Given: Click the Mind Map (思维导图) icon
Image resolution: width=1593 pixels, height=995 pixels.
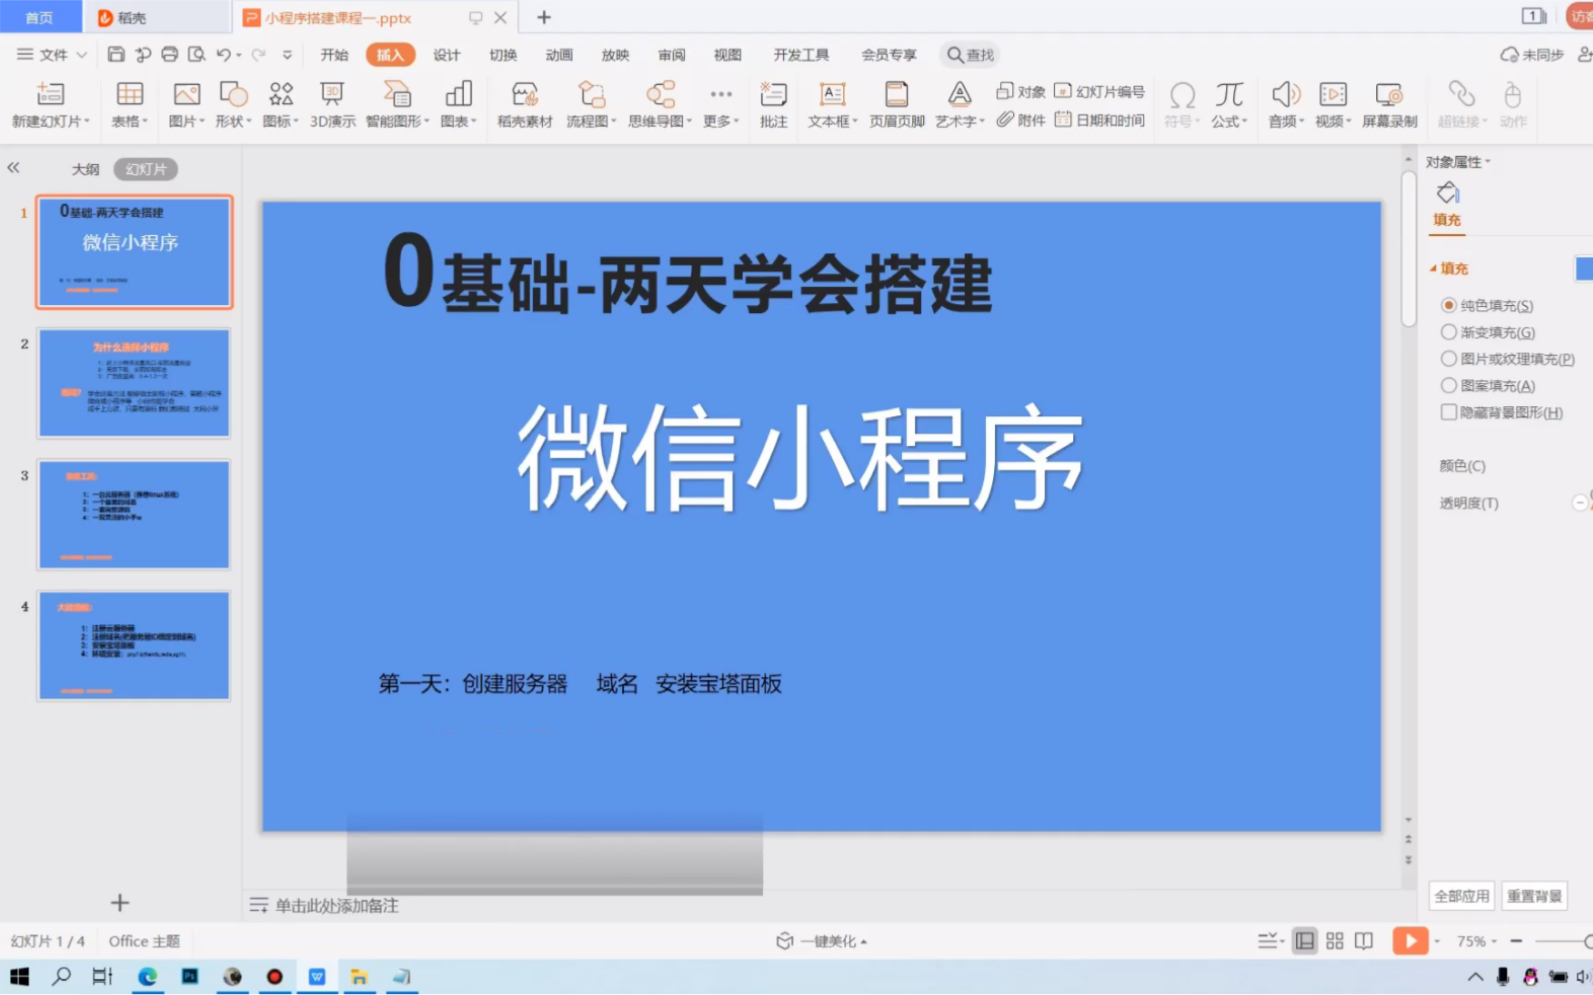Looking at the screenshot, I should click(x=660, y=104).
